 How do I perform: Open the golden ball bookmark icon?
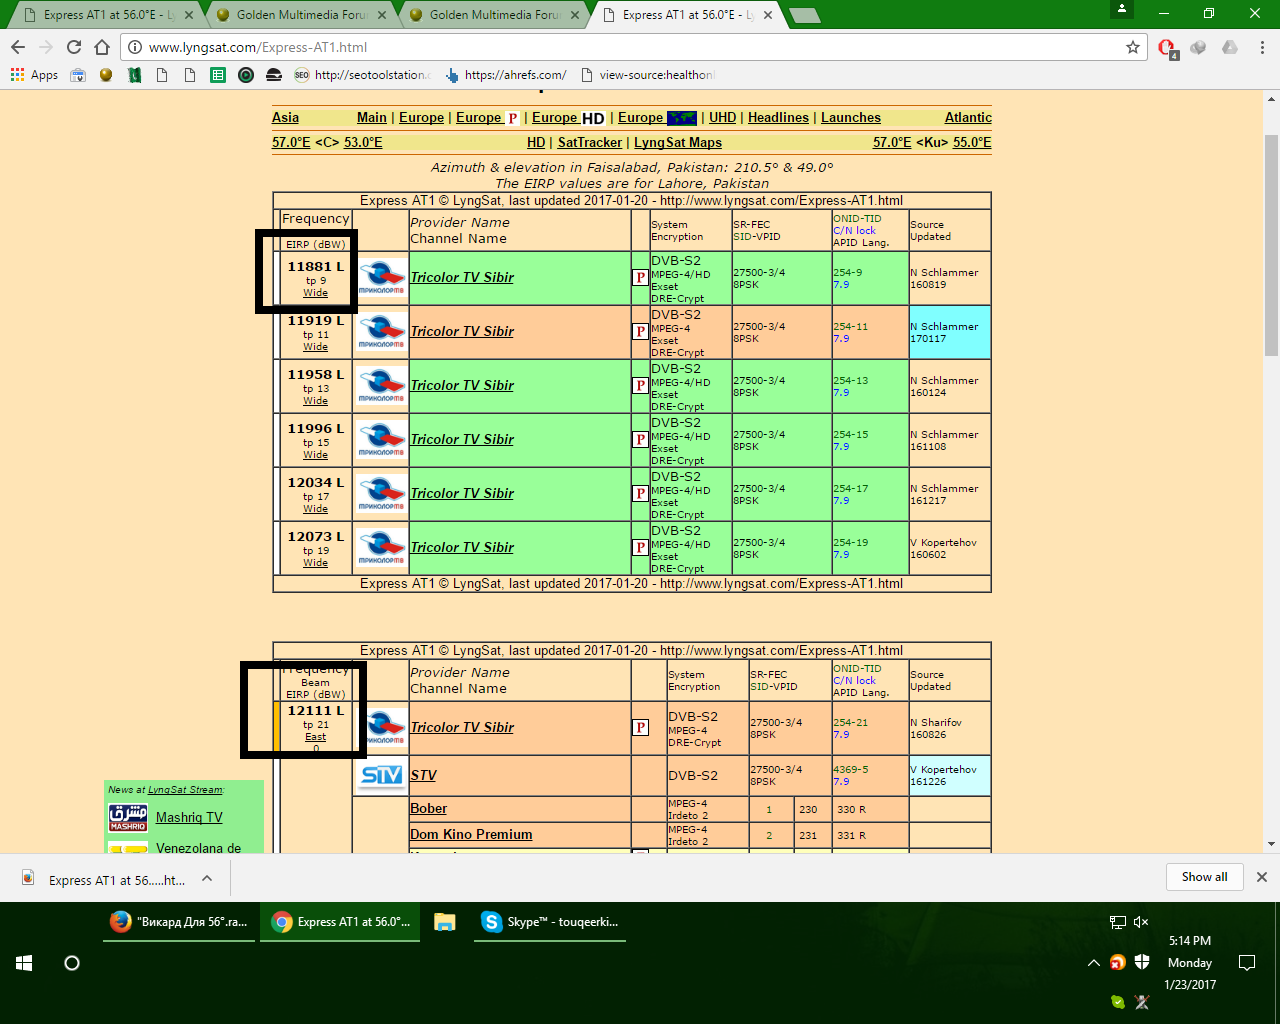pos(106,75)
